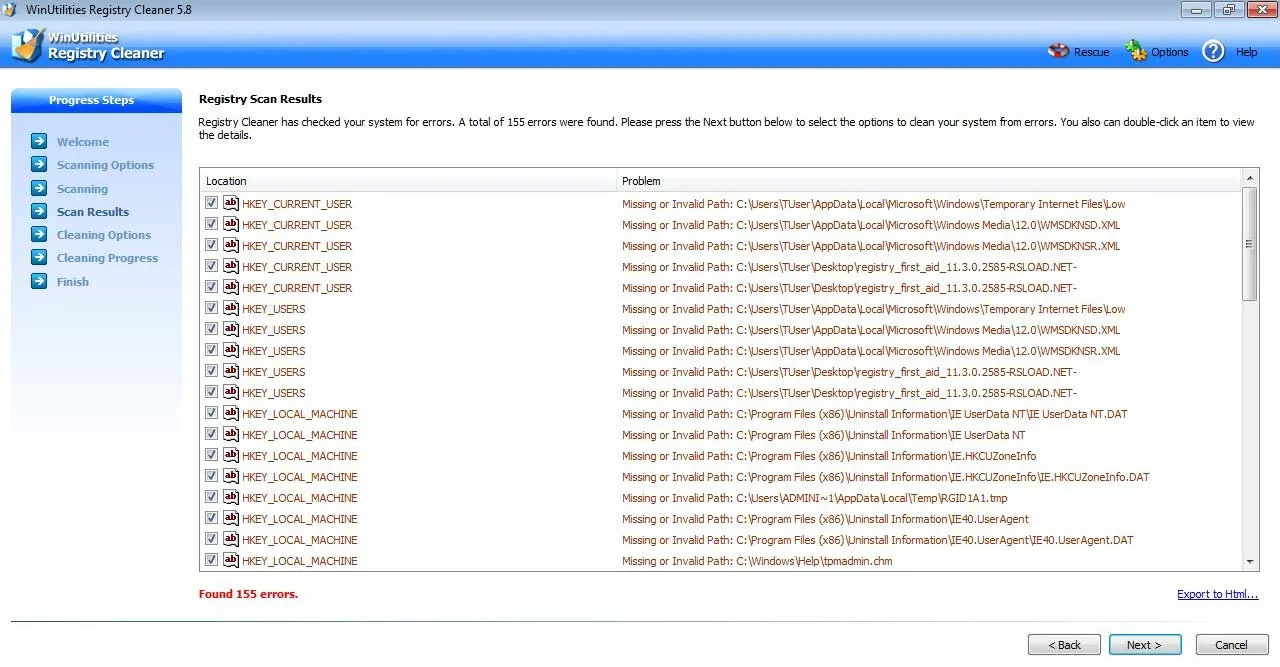
Task: Uncheck the tpmadmin.chm HKEY_LOCAL_MACHINE entry
Action: (210, 559)
